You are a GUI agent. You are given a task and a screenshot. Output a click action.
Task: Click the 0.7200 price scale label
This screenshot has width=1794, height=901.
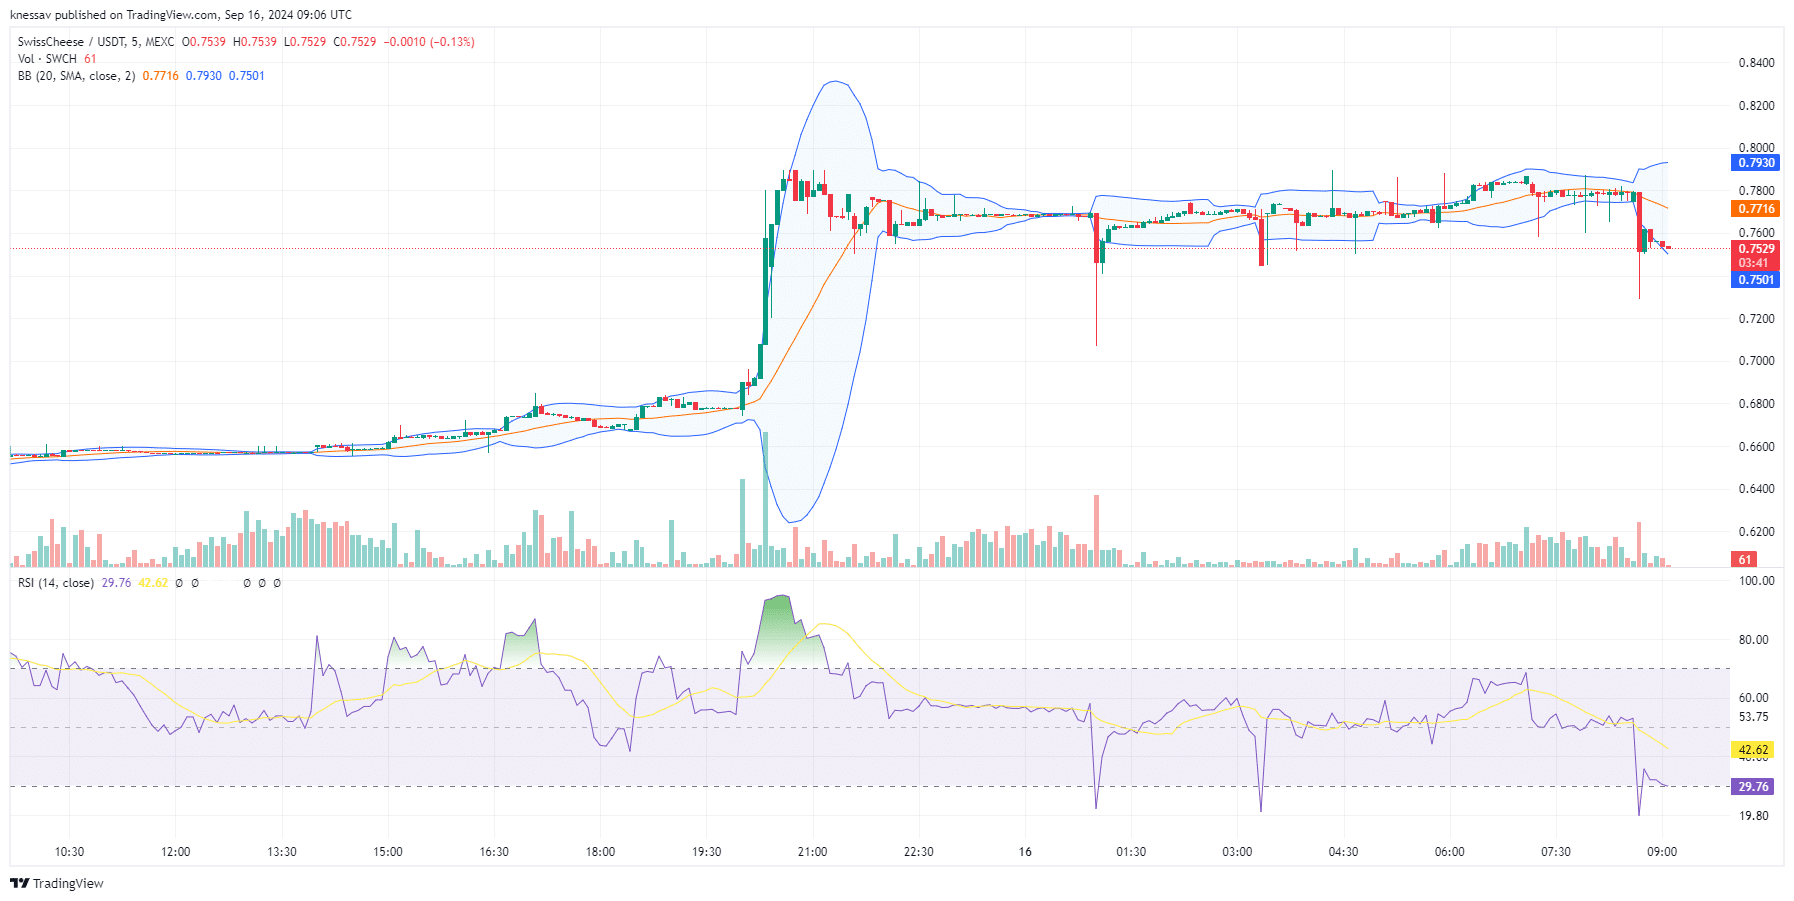1756,319
